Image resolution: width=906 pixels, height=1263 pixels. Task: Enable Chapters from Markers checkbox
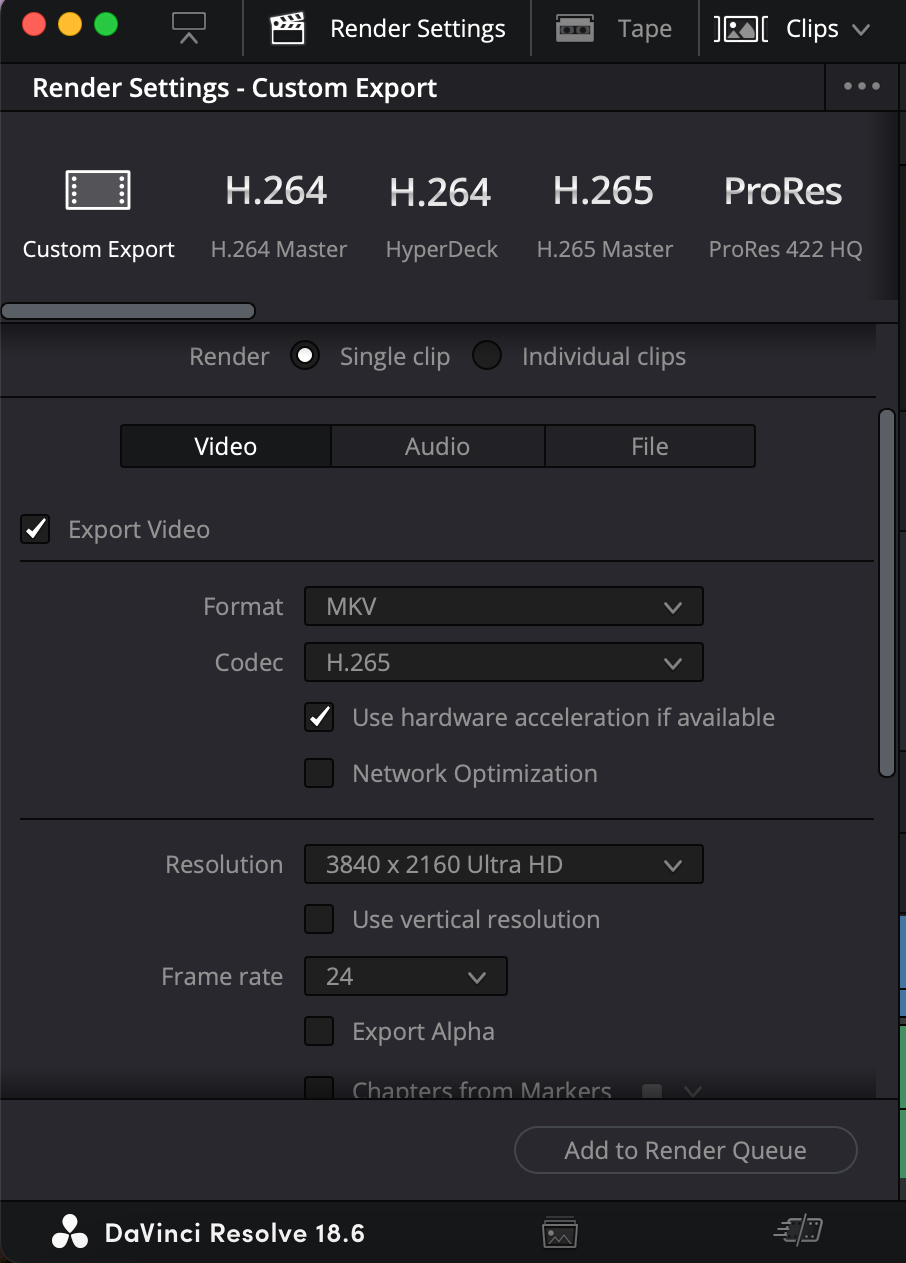(x=319, y=1088)
